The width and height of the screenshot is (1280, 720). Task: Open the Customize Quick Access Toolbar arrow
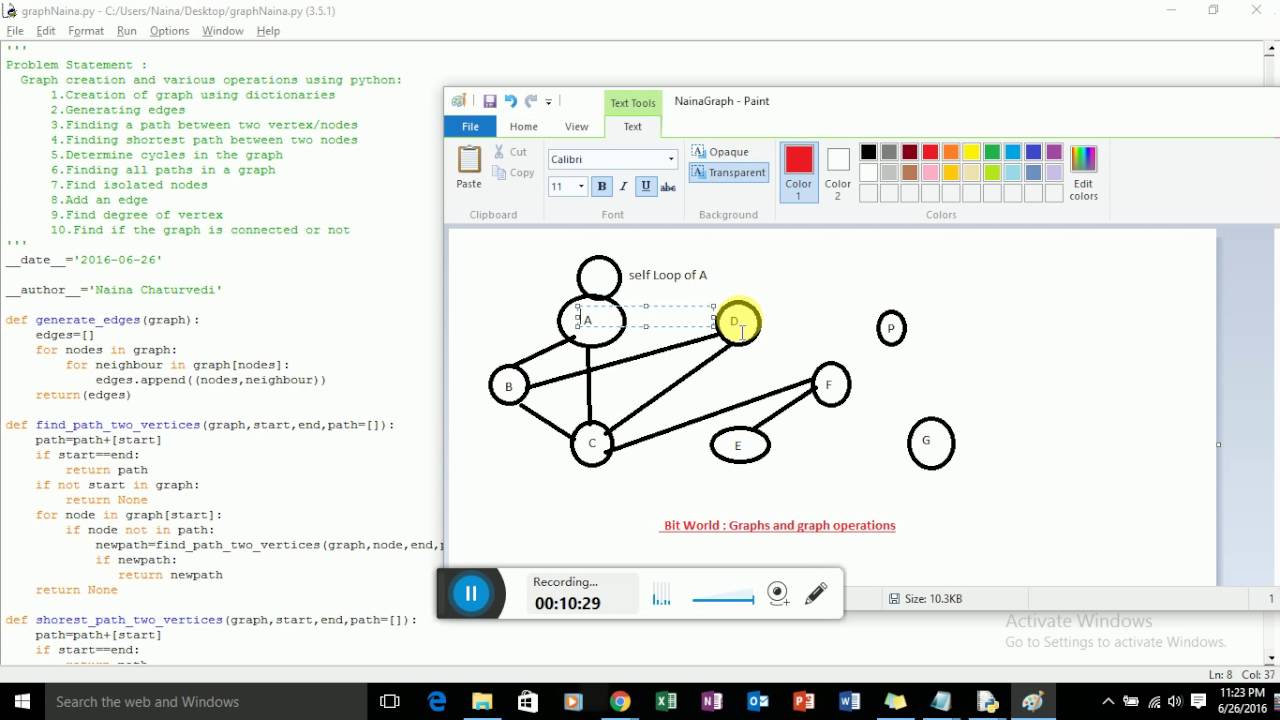tap(548, 102)
